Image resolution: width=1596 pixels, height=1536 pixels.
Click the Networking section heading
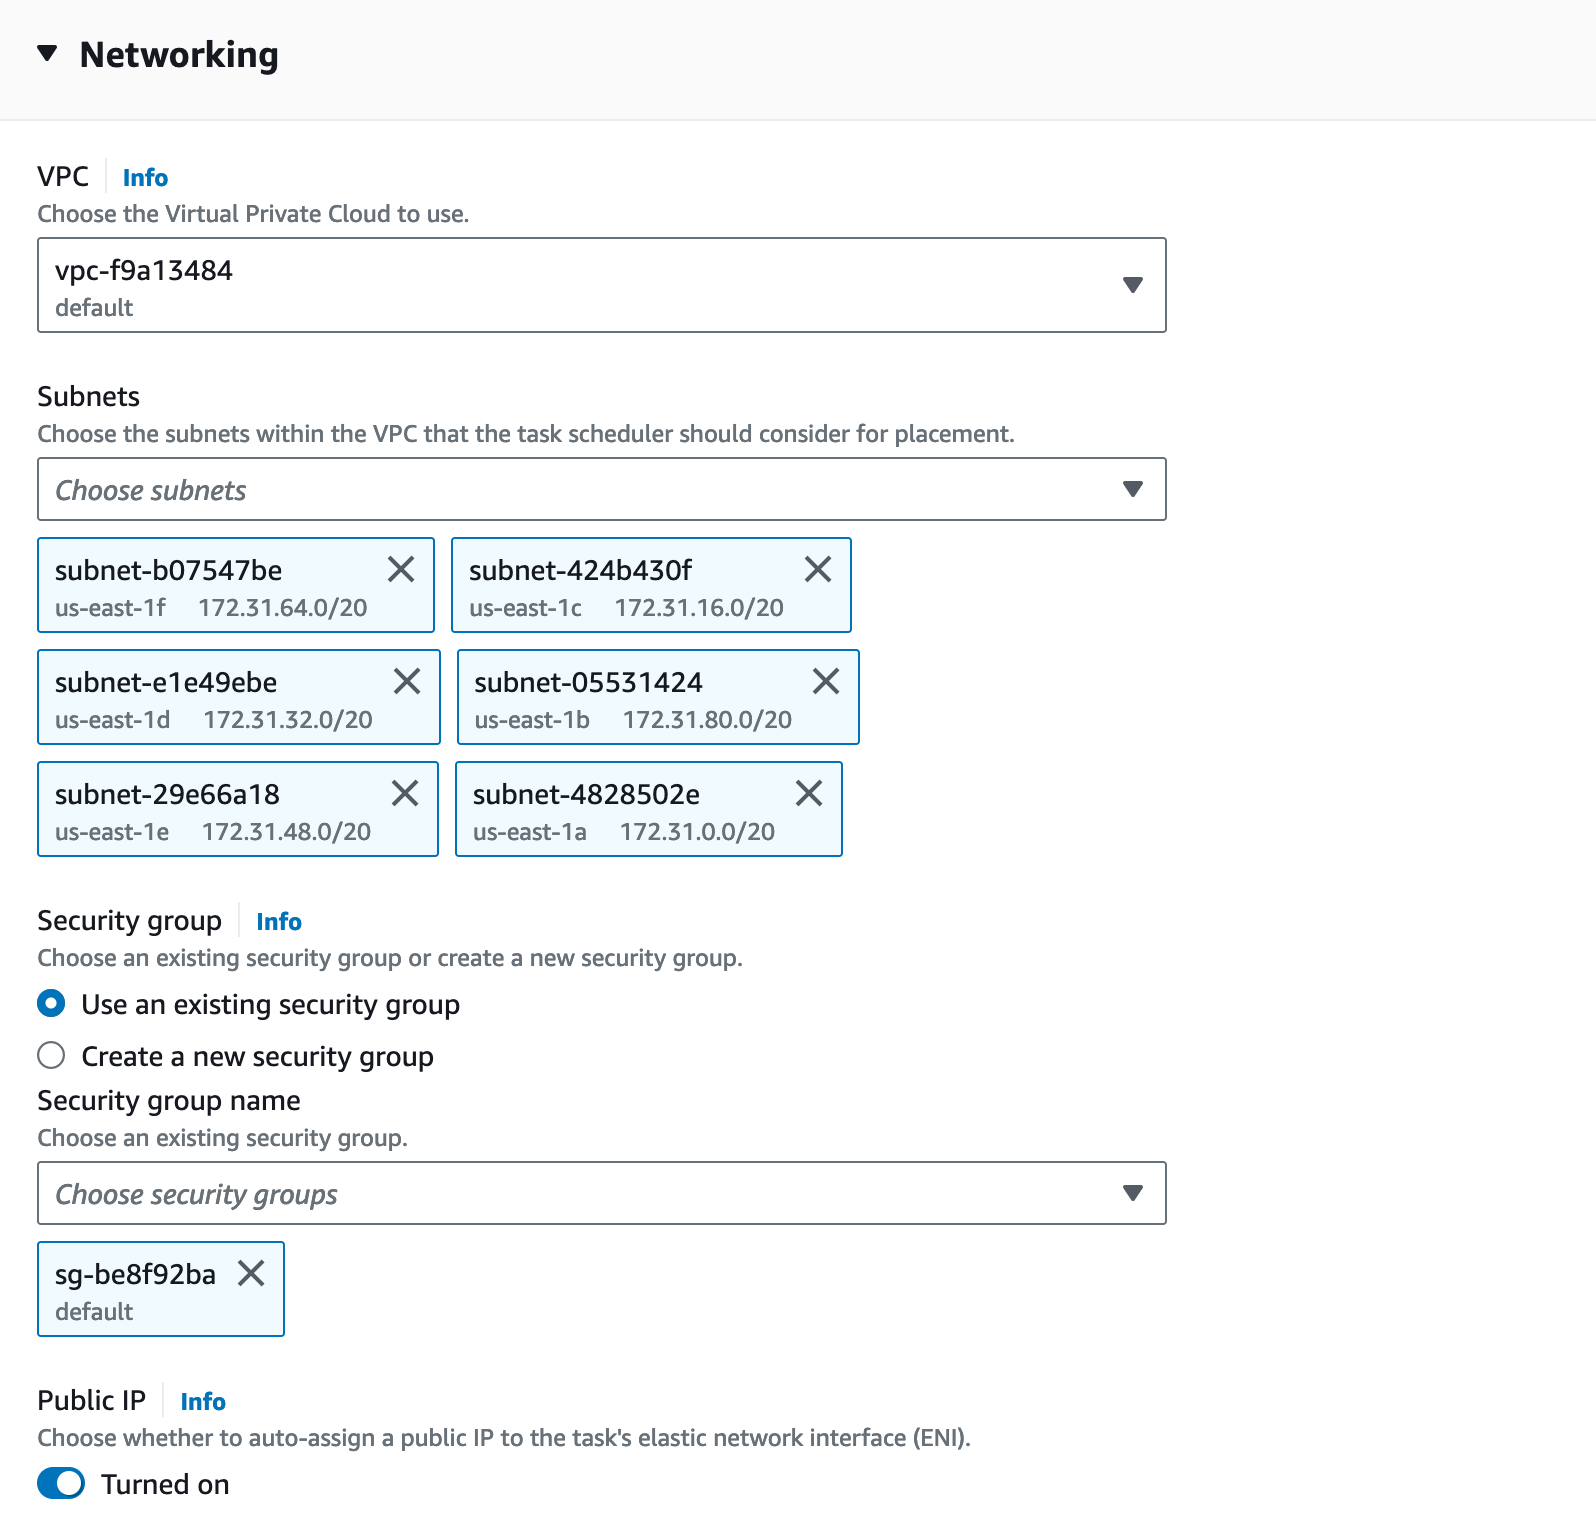click(x=179, y=55)
